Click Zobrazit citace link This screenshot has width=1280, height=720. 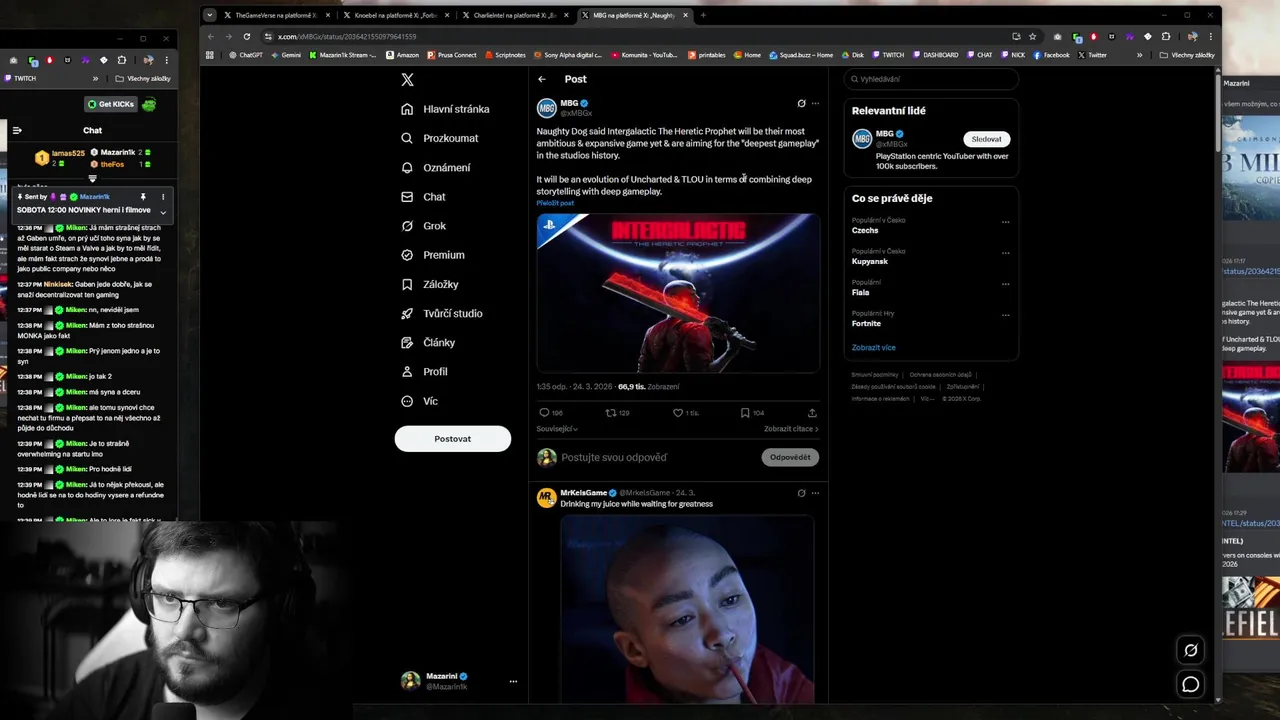pos(791,429)
